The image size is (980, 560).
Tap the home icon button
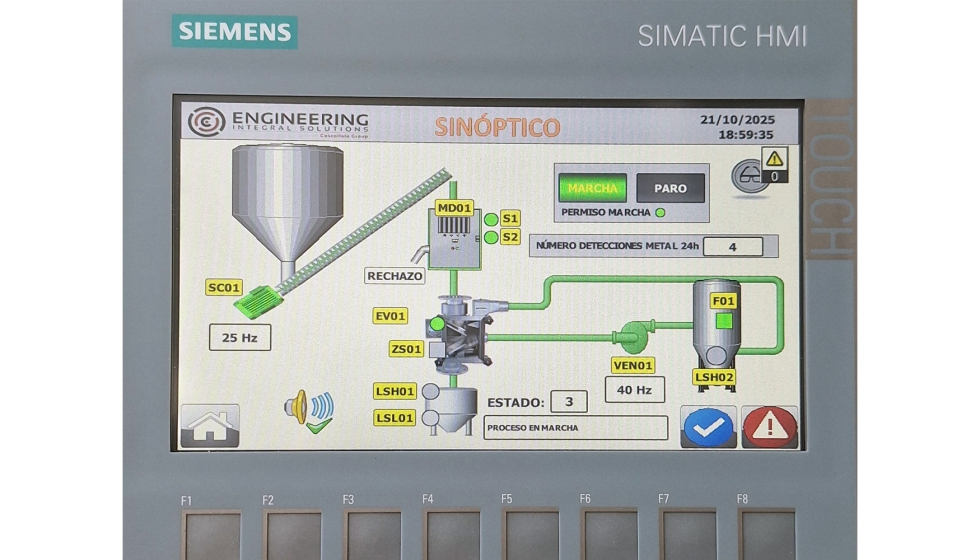(x=210, y=426)
